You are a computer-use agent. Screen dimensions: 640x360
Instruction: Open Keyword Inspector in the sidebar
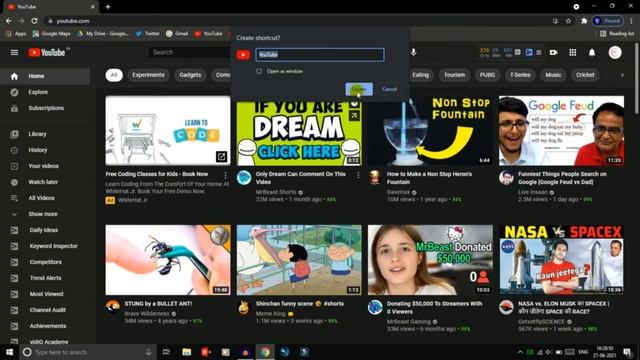[45, 246]
